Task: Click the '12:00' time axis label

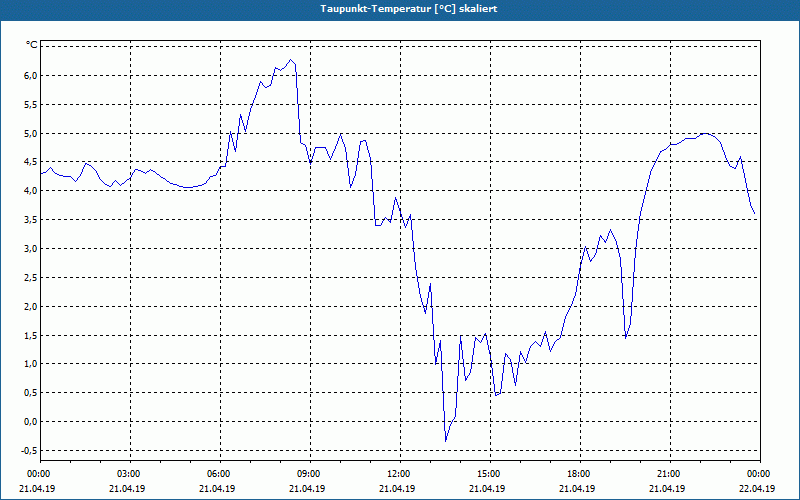Action: click(398, 473)
